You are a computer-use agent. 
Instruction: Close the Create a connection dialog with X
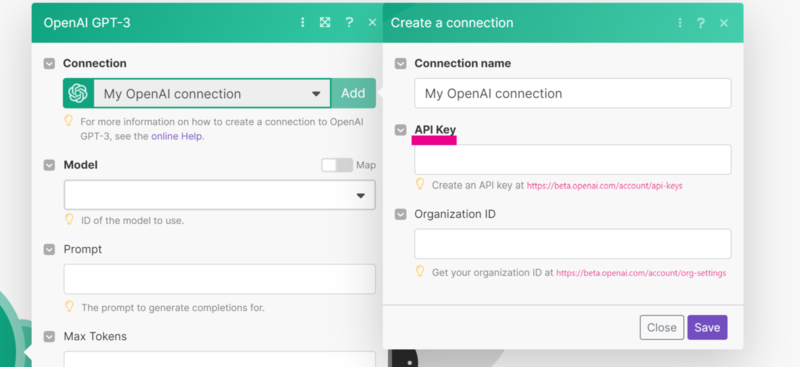point(724,22)
